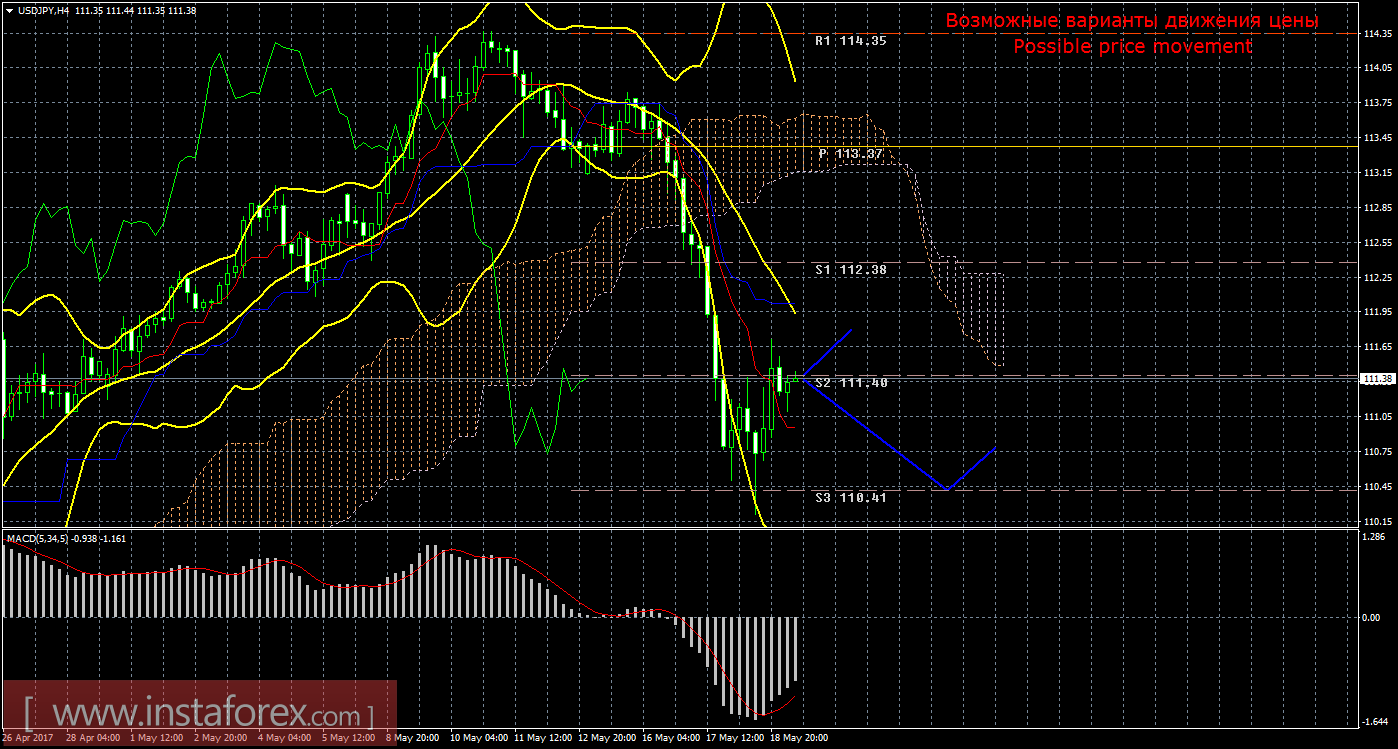
Task: Click the 1.286 value on MACD scale
Action: 1375,537
